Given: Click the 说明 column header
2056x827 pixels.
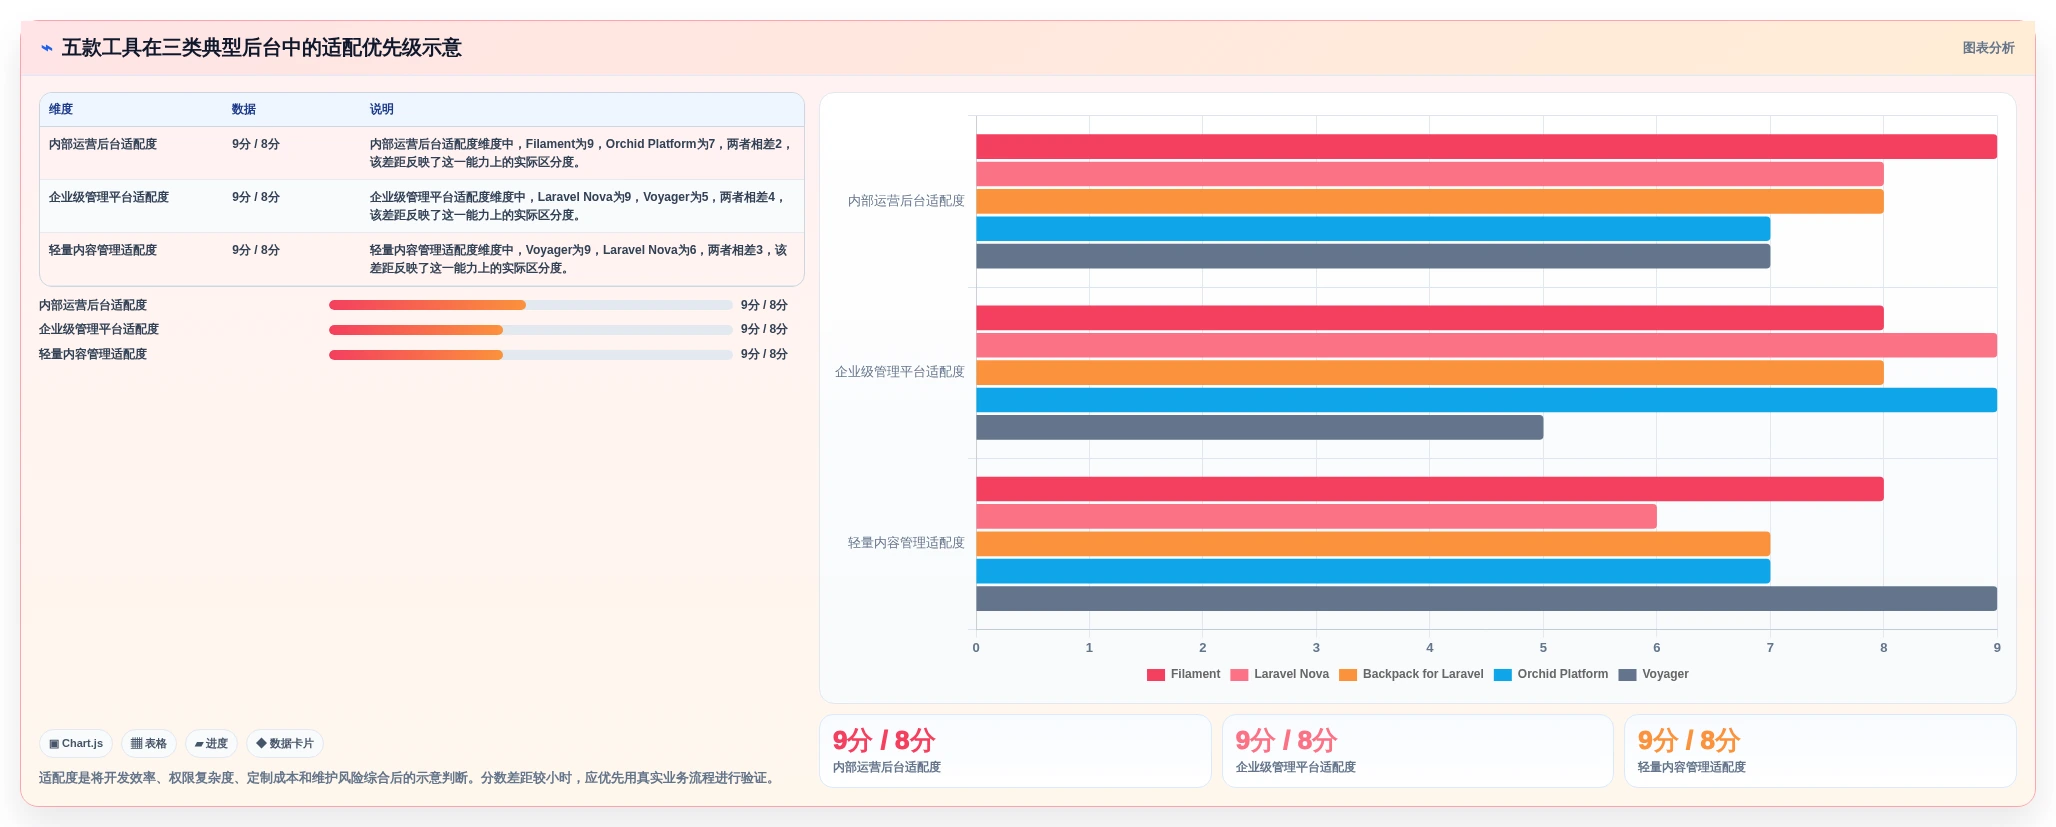Looking at the screenshot, I should pos(382,109).
